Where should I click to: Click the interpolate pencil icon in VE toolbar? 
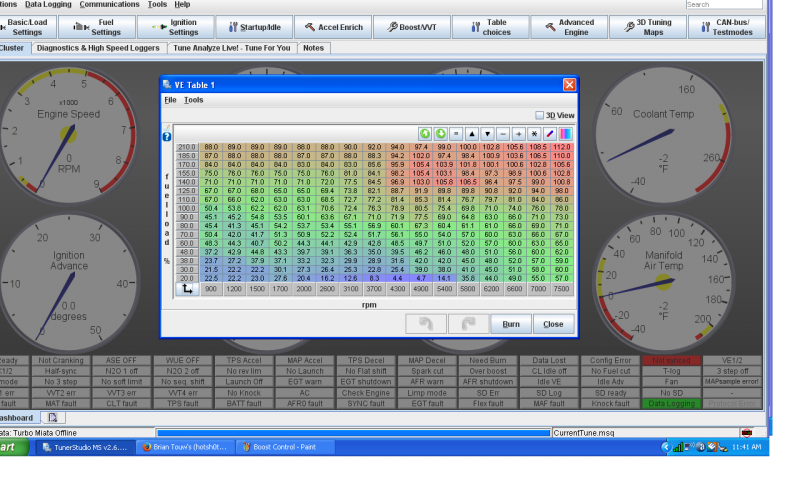click(x=549, y=134)
